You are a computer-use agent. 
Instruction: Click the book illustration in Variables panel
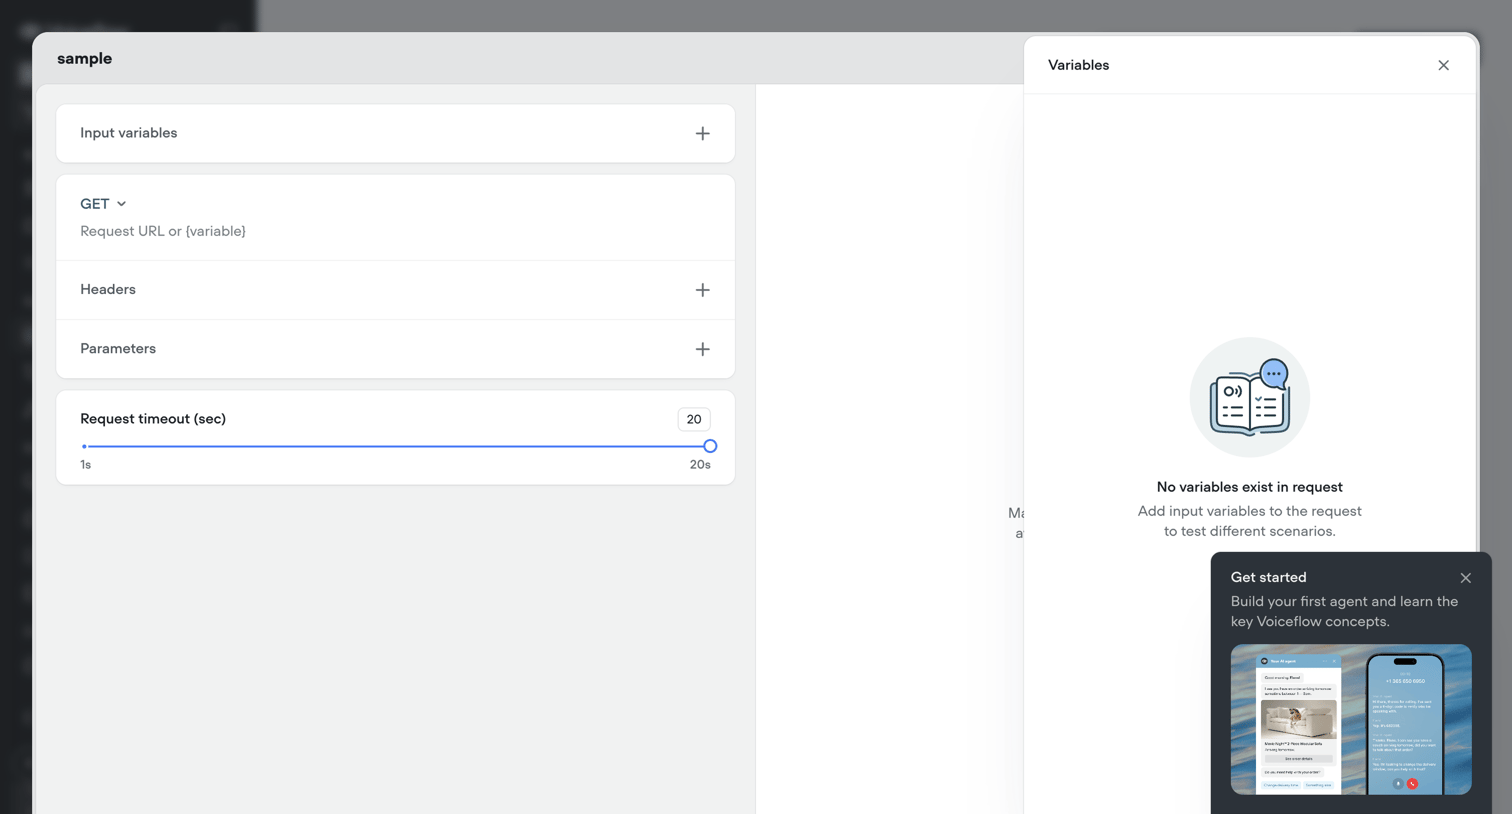(x=1249, y=397)
